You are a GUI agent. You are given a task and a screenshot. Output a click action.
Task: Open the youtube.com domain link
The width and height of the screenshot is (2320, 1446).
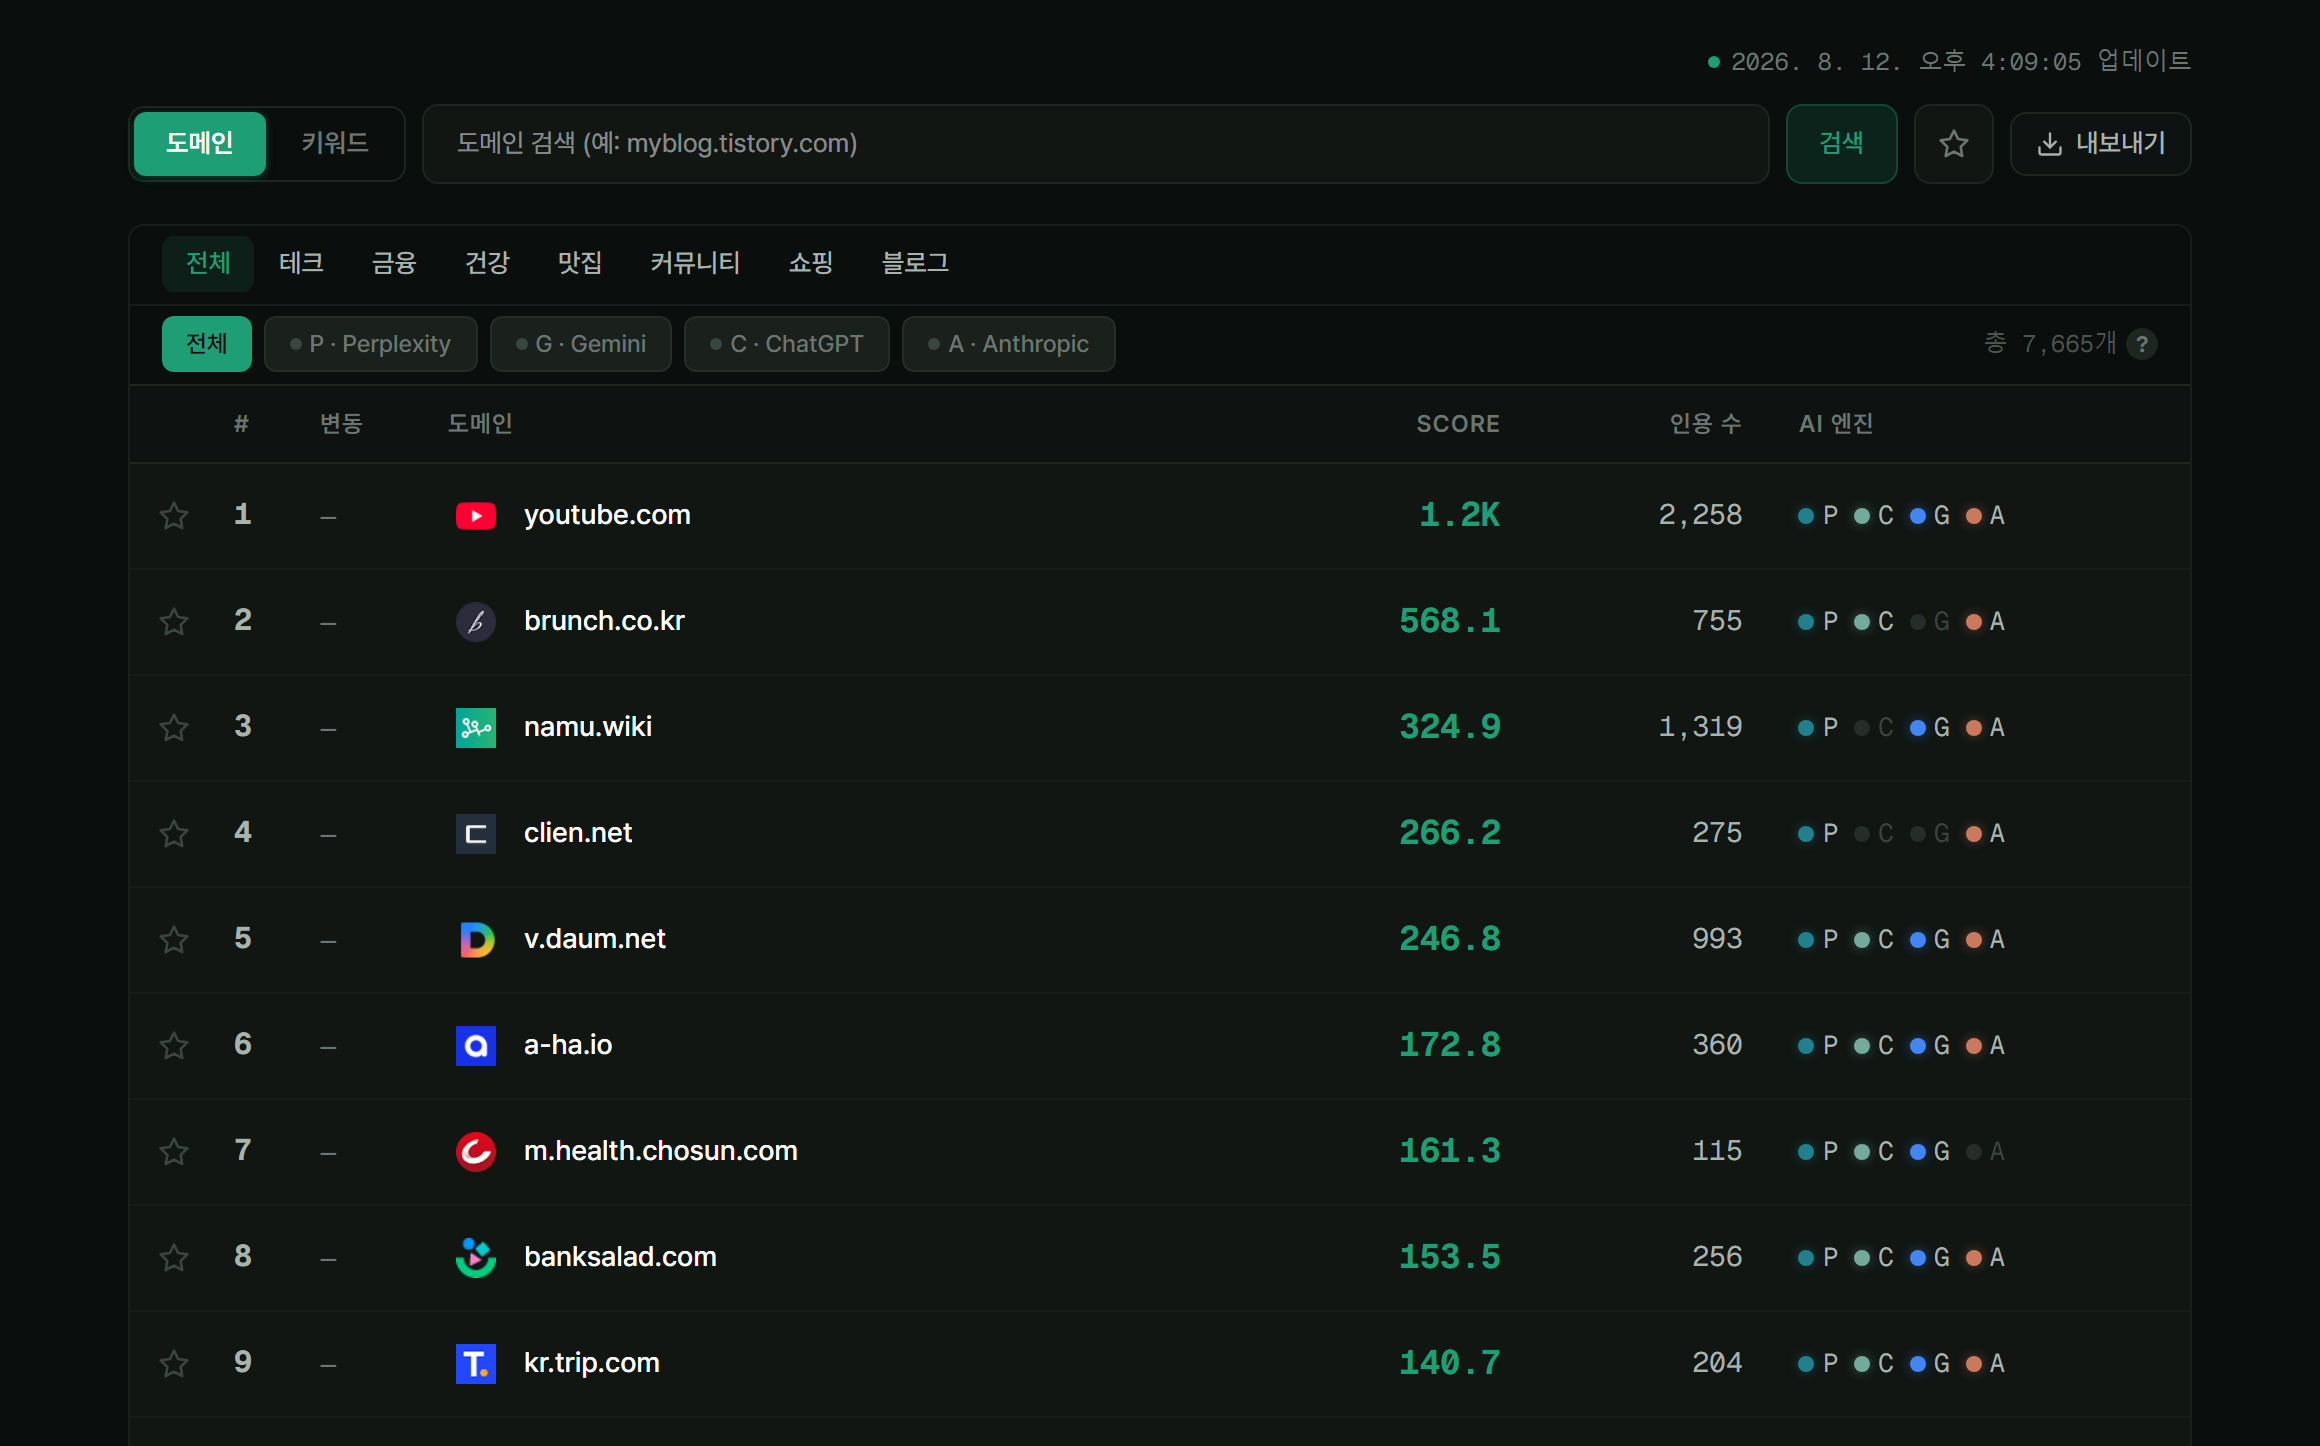[x=607, y=515]
